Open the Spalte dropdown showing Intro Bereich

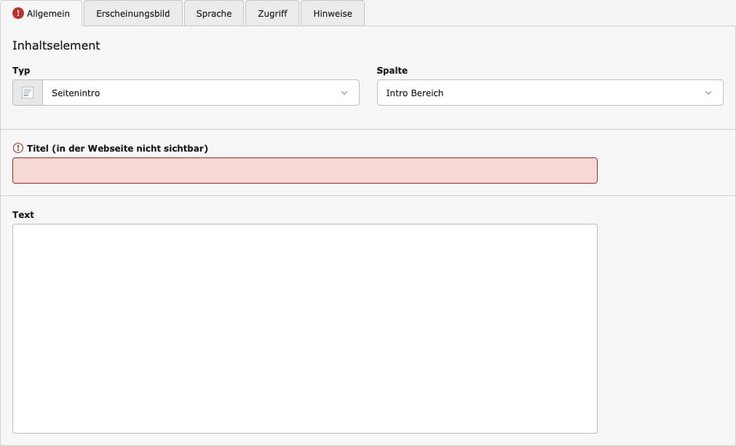pos(540,93)
